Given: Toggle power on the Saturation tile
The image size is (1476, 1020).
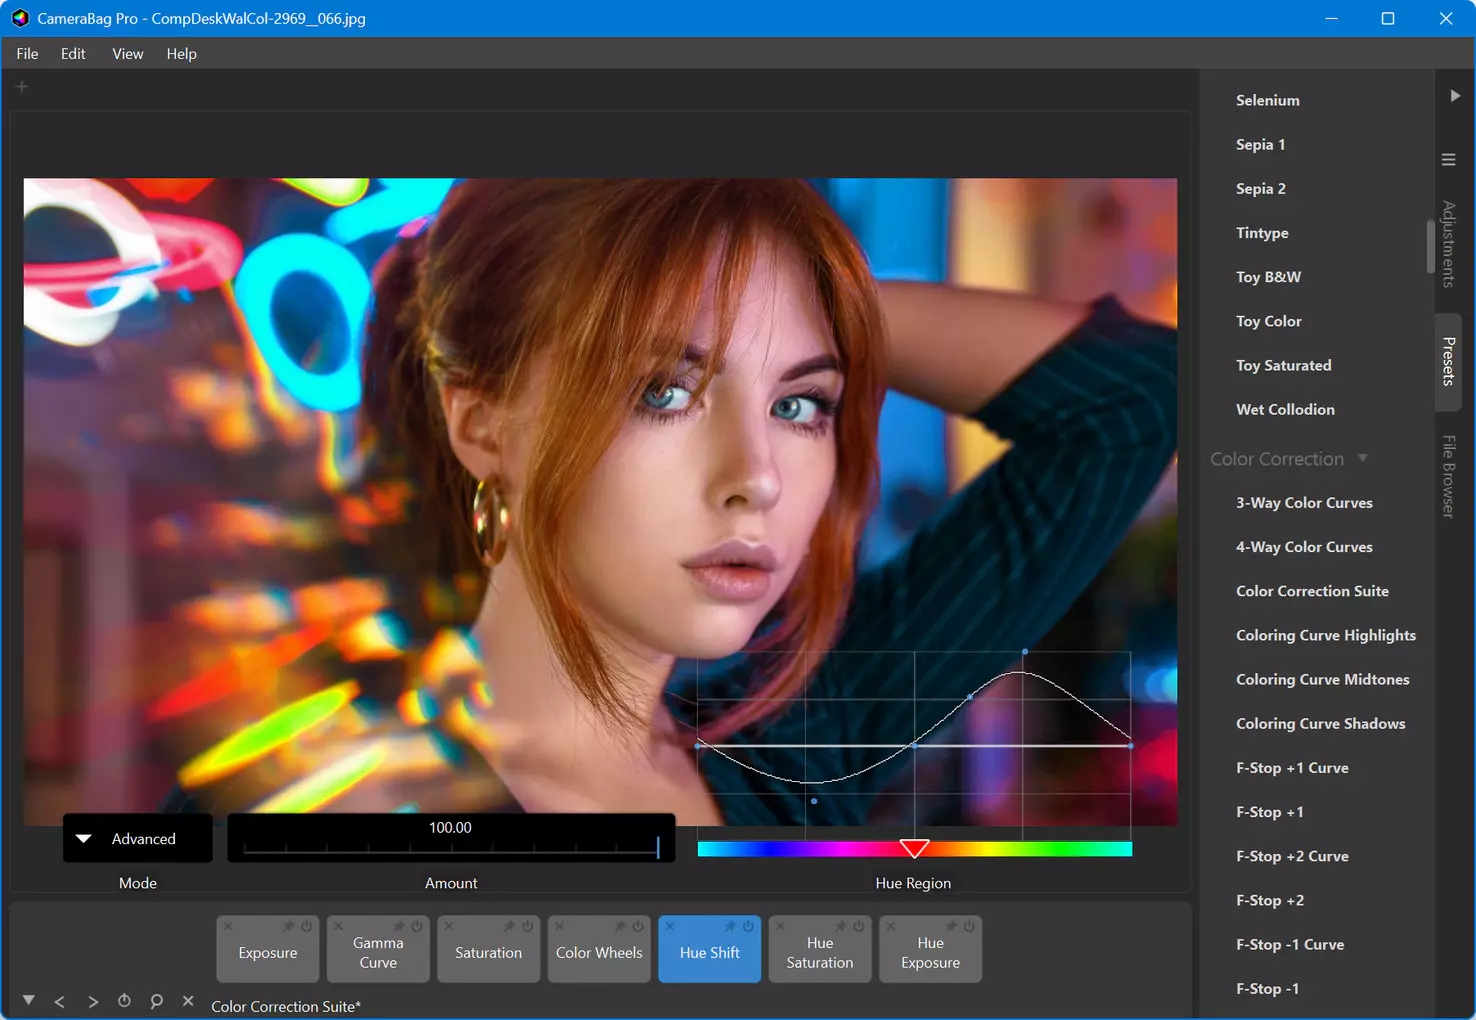Looking at the screenshot, I should pyautogui.click(x=527, y=927).
